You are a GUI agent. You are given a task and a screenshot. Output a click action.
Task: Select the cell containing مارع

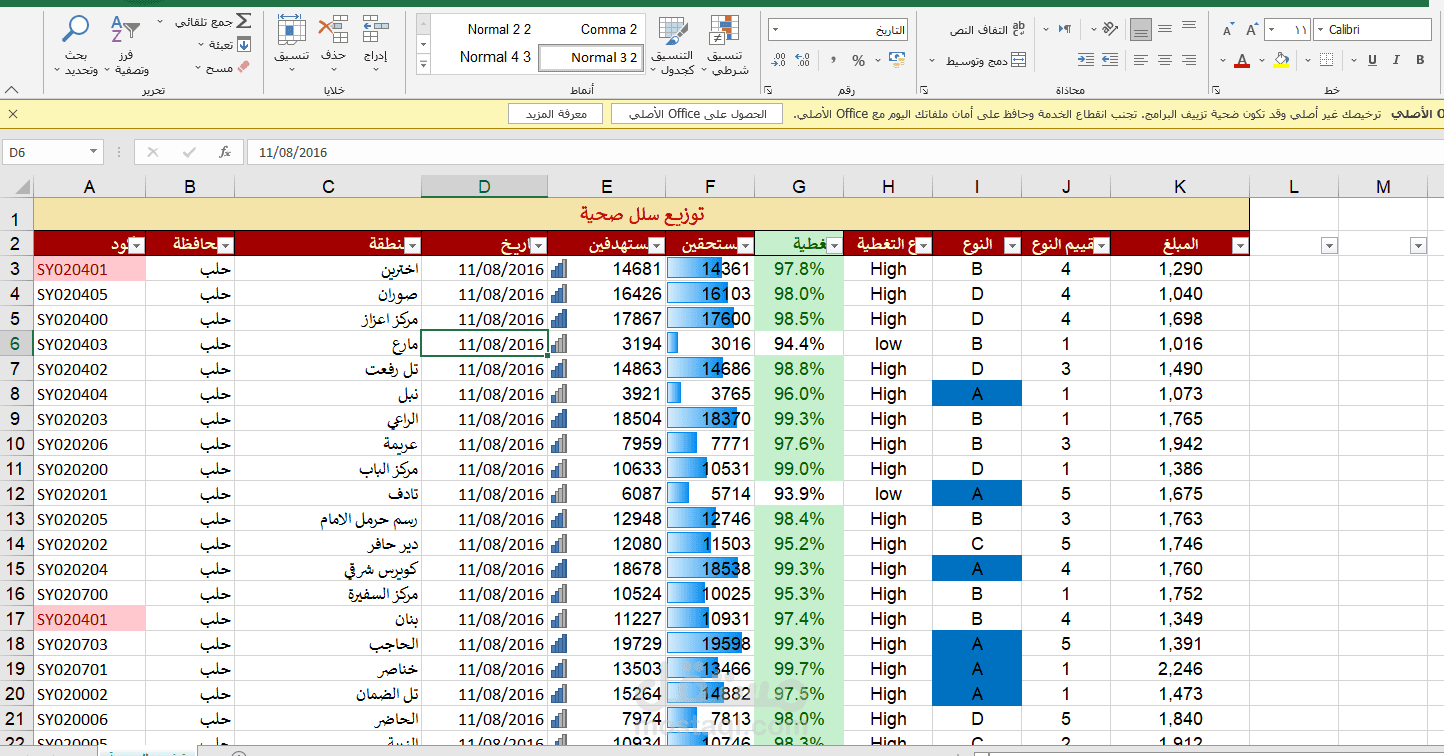pos(328,344)
